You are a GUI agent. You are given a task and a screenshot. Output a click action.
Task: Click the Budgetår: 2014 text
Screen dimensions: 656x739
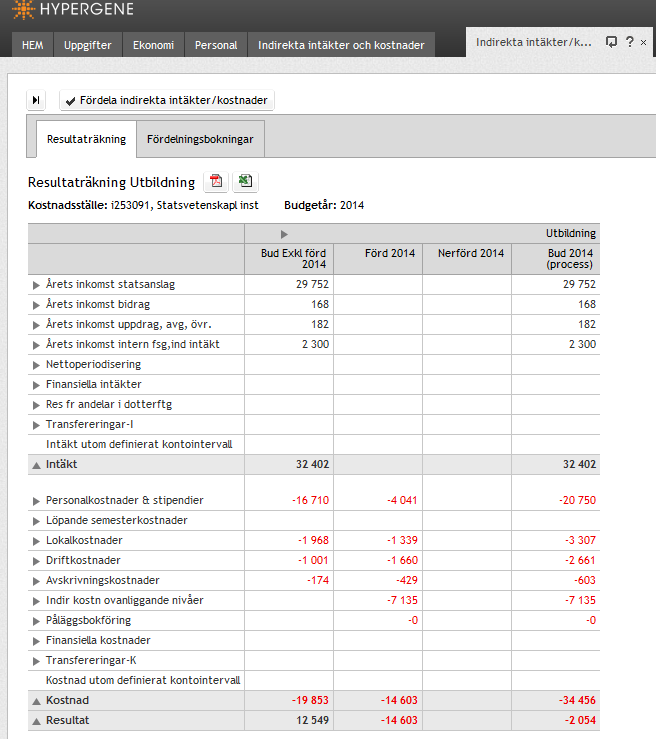[x=324, y=205]
